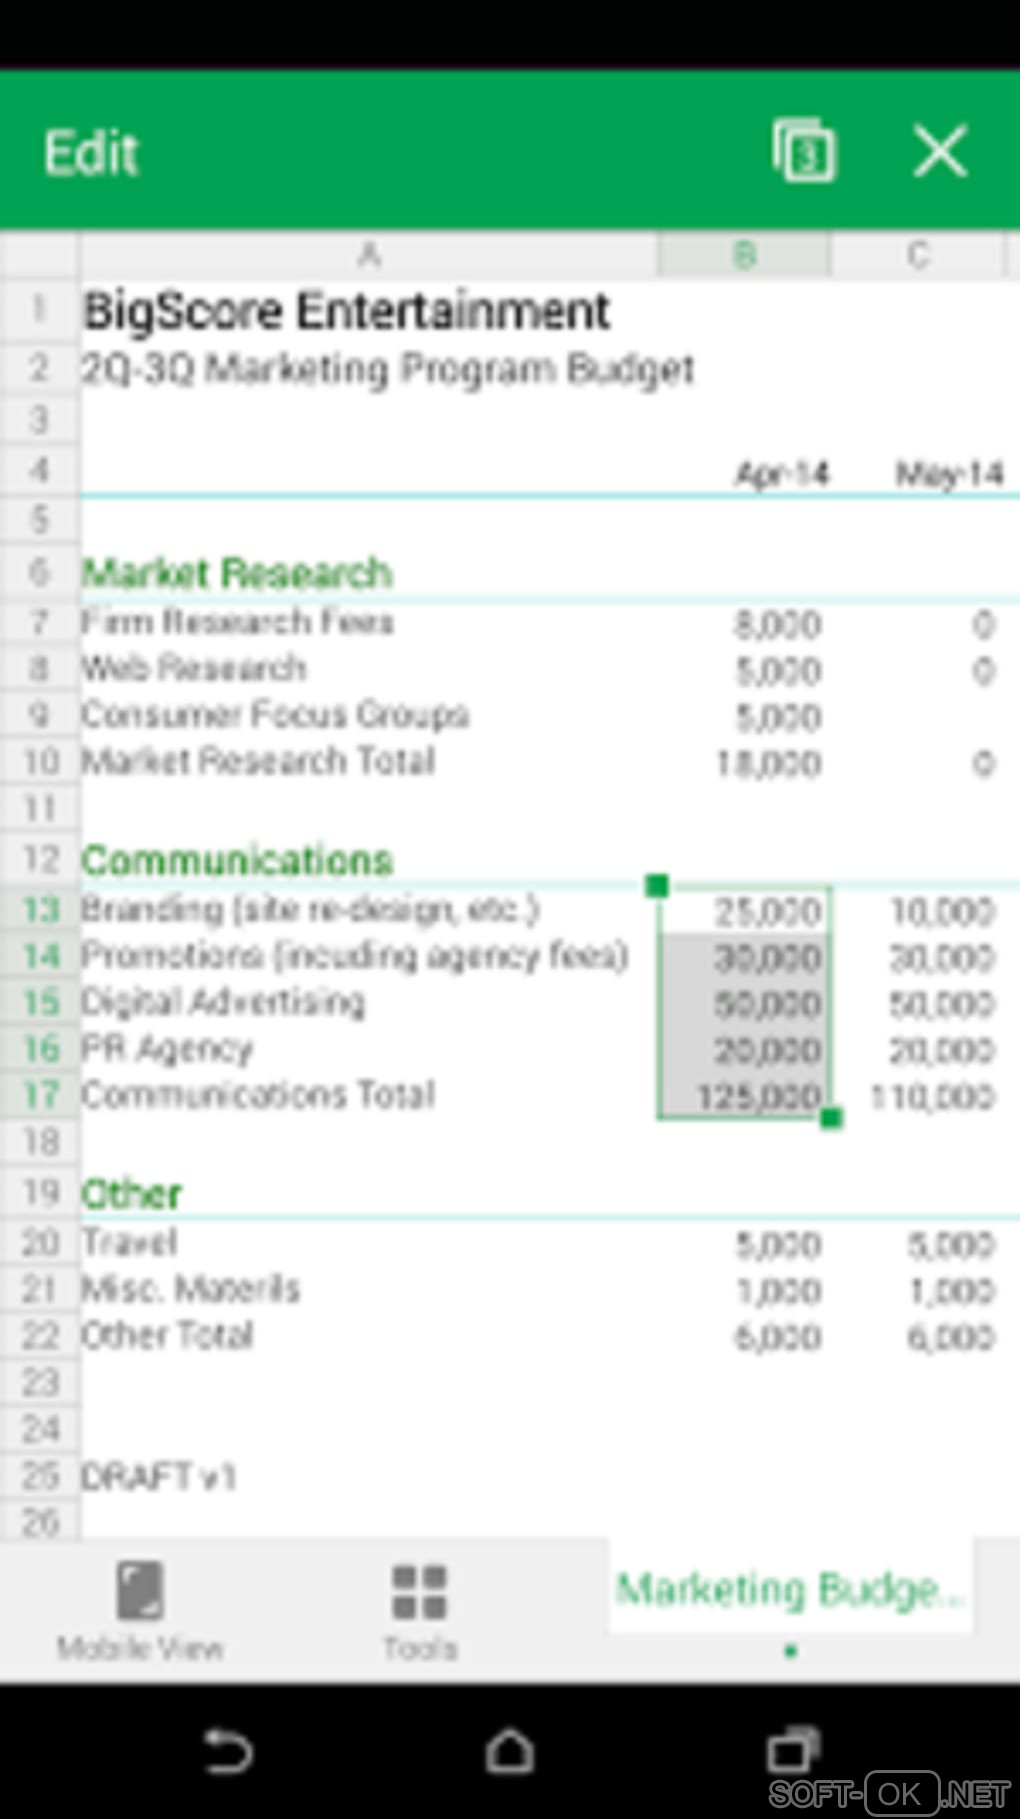Select column B header
The width and height of the screenshot is (1020, 1819).
click(744, 256)
